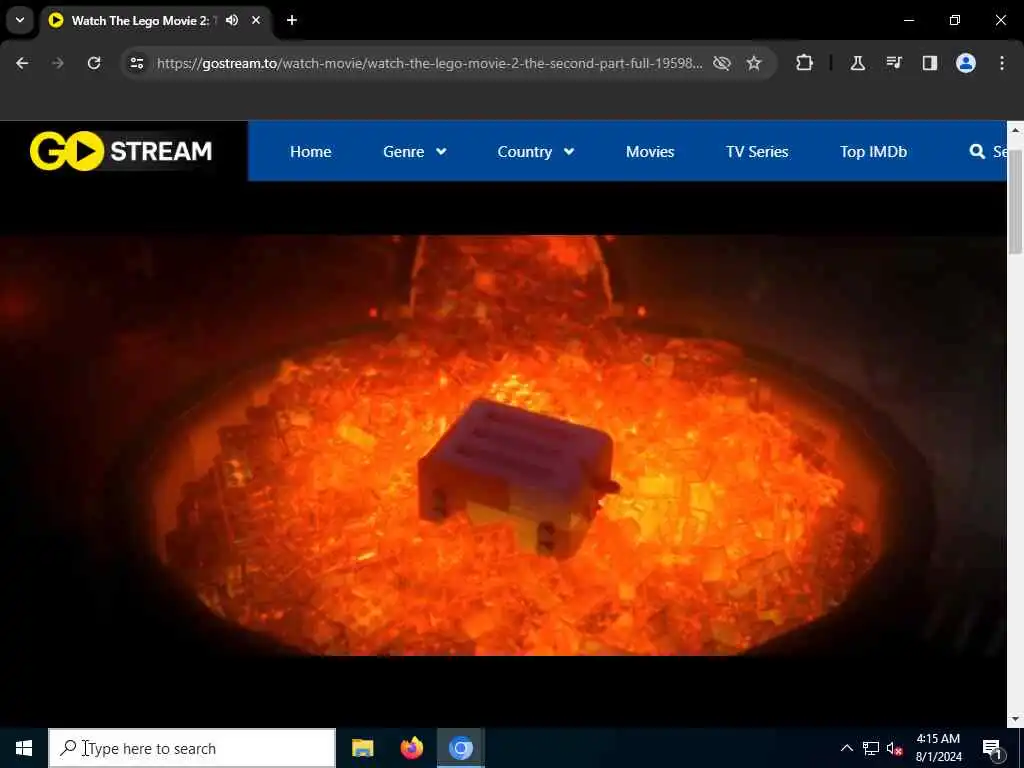Go to Home in site navigation
Screen dimensions: 1024x768
click(x=310, y=152)
